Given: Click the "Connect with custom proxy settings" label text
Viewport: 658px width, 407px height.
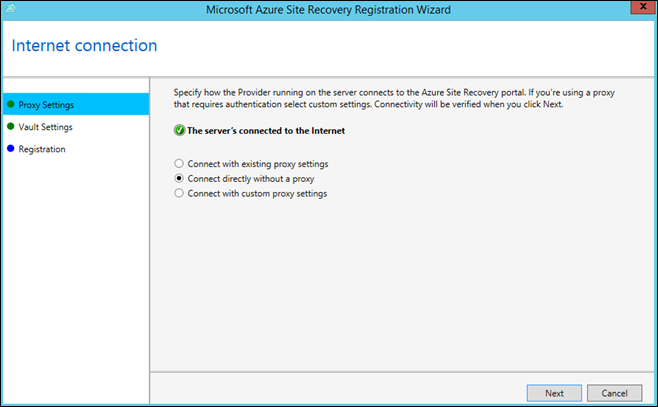Looking at the screenshot, I should (257, 193).
